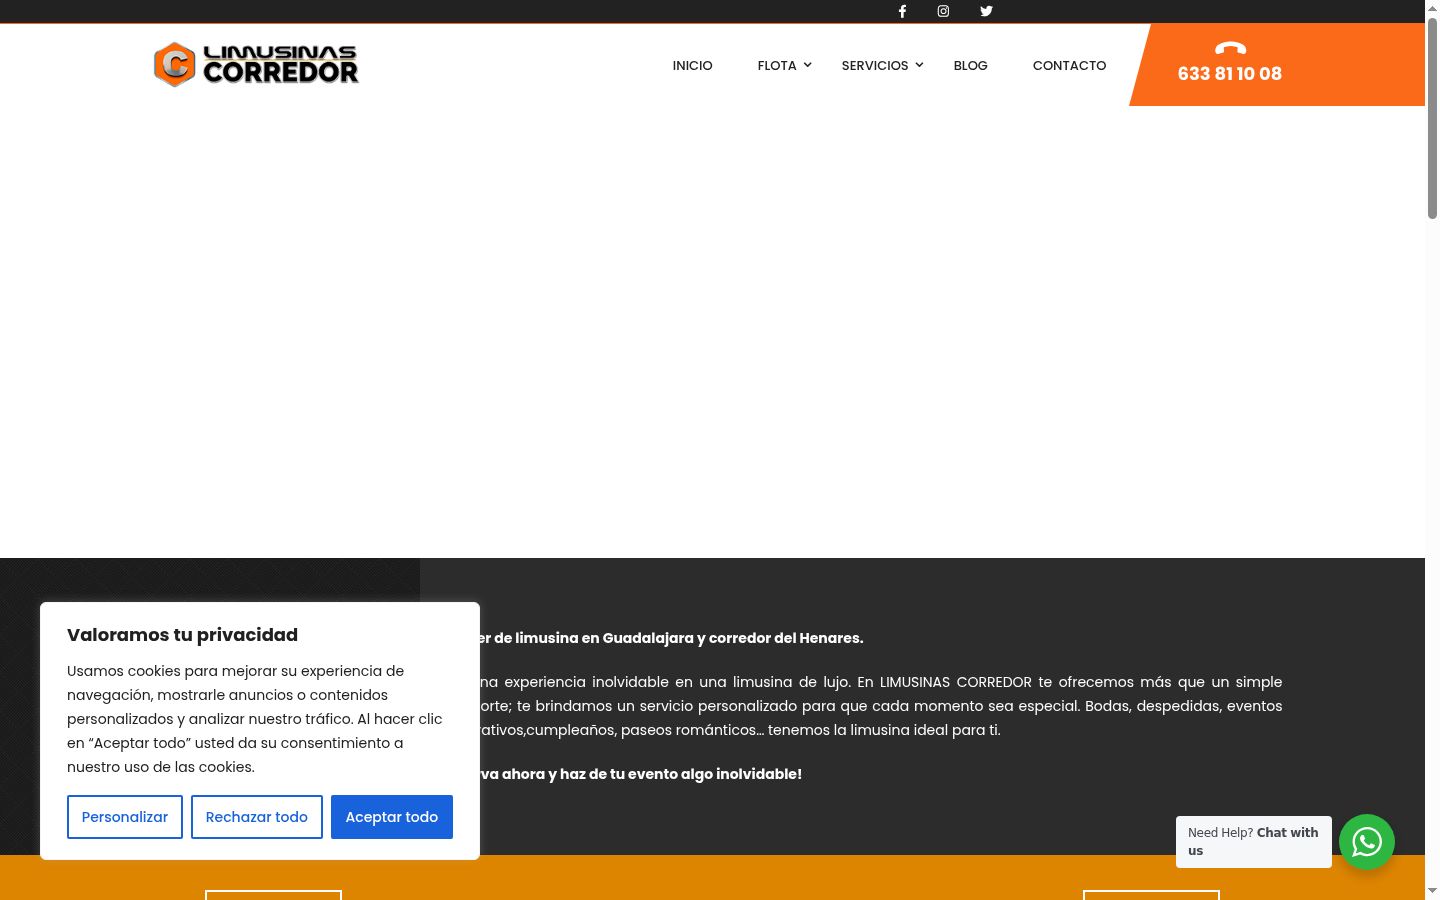Visit the Blog menu item
This screenshot has width=1440, height=900.
click(x=971, y=65)
